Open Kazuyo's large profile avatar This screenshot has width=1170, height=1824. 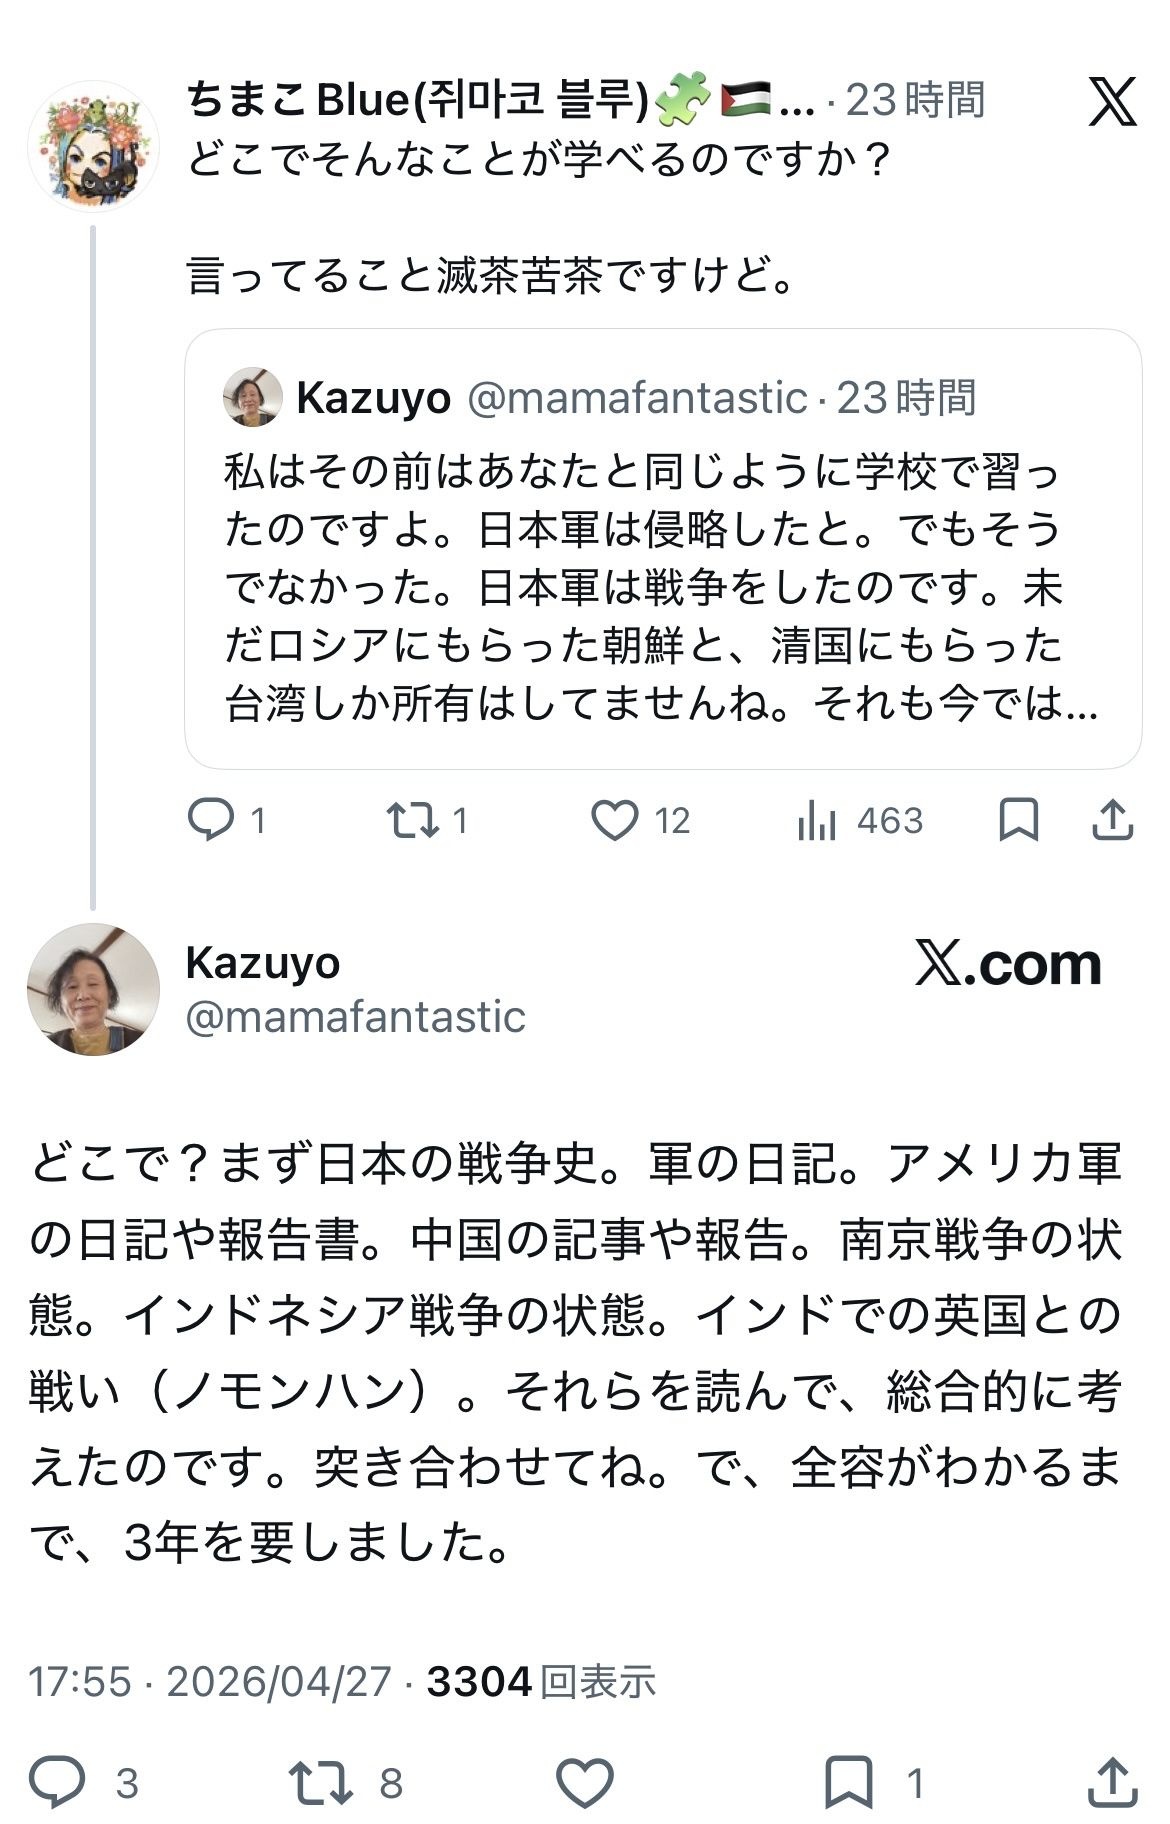pos(93,989)
